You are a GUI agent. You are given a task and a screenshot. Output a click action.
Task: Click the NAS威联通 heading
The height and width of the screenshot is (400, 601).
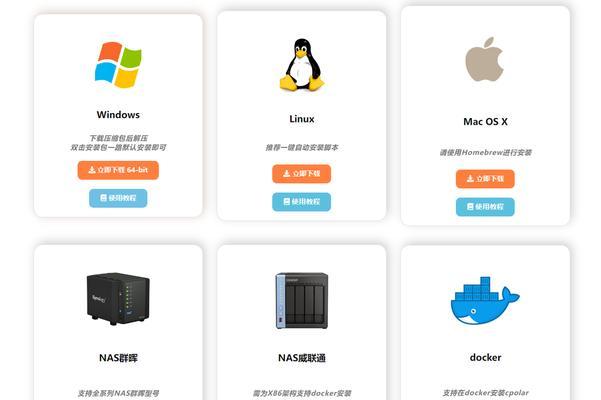click(302, 358)
